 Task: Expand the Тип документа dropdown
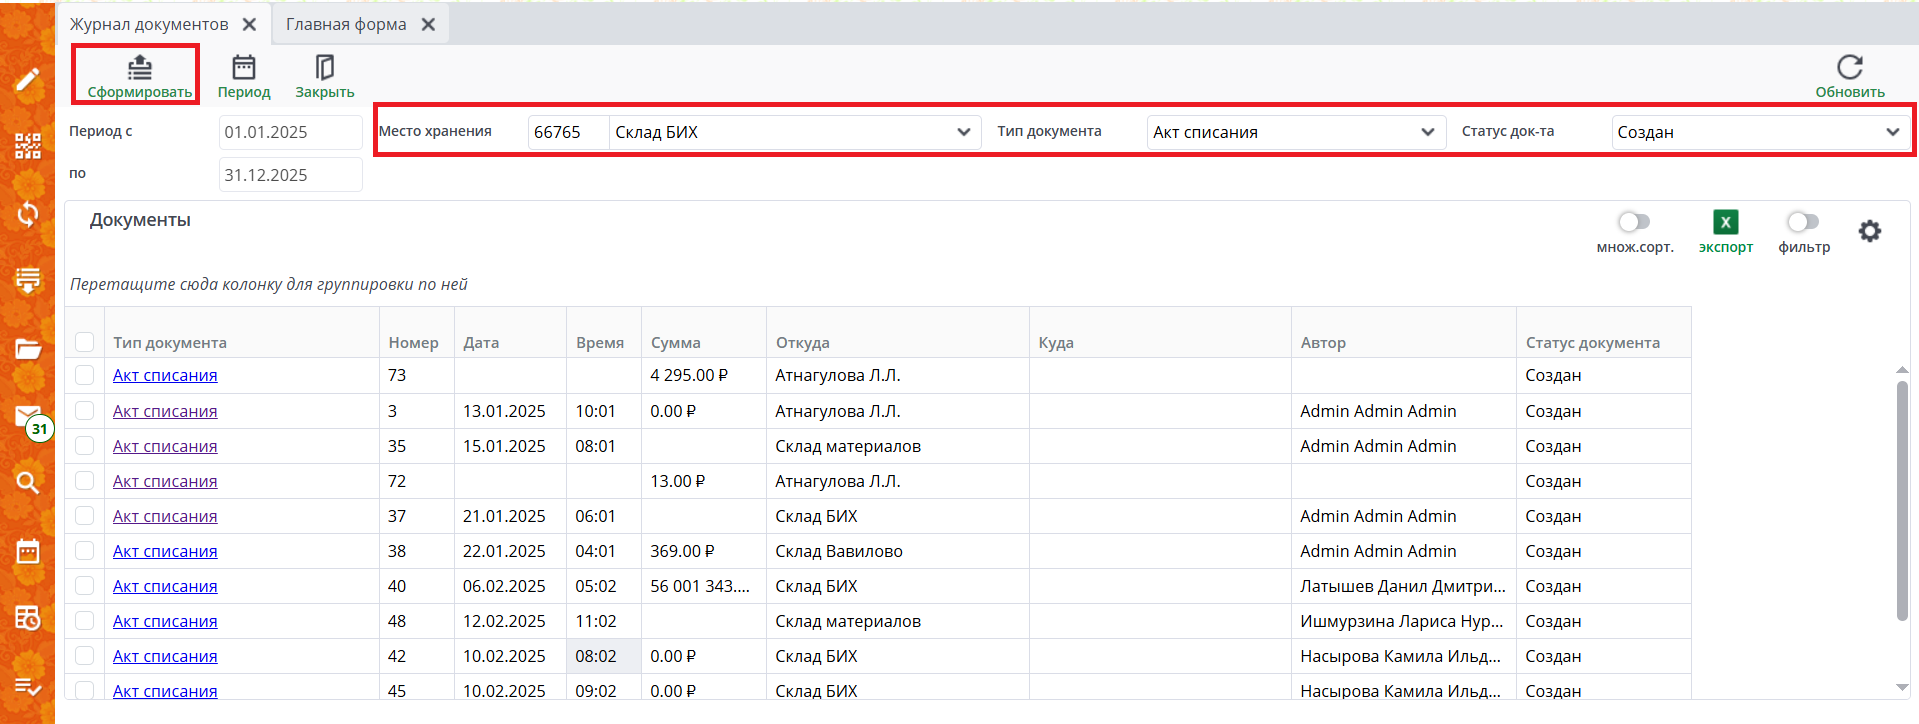1427,132
